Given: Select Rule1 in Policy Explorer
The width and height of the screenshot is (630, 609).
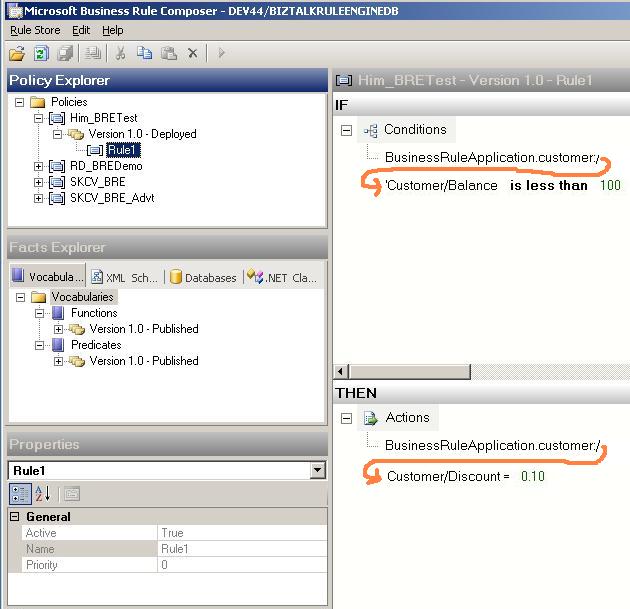Looking at the screenshot, I should pyautogui.click(x=124, y=150).
